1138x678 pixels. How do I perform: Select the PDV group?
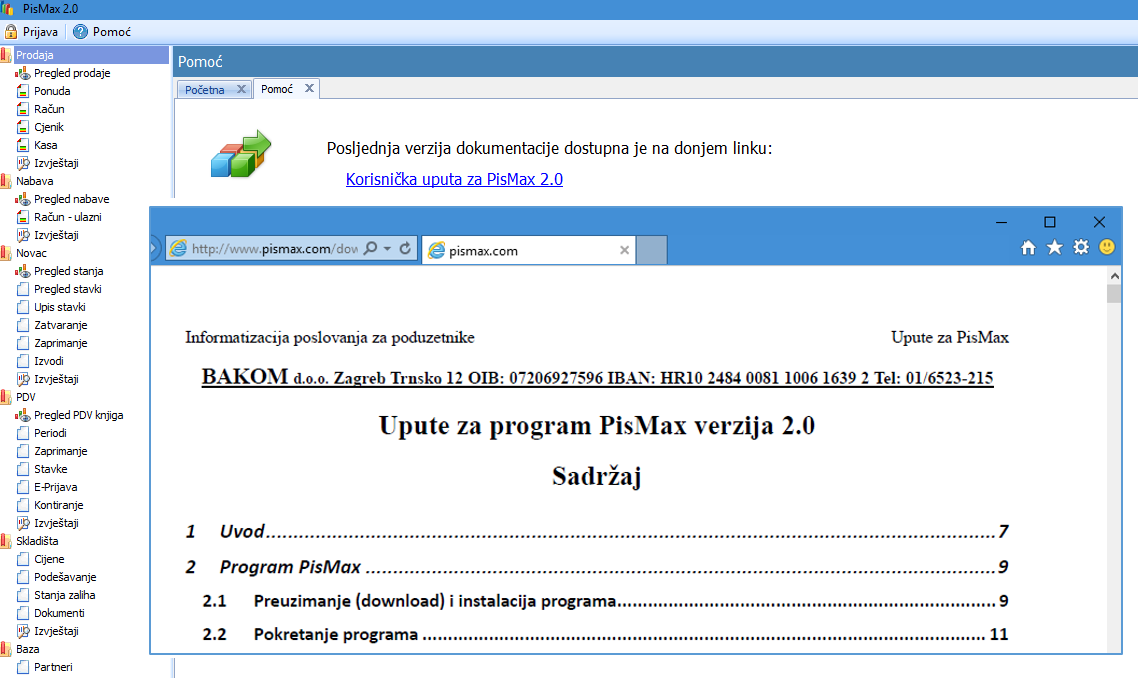(x=25, y=397)
